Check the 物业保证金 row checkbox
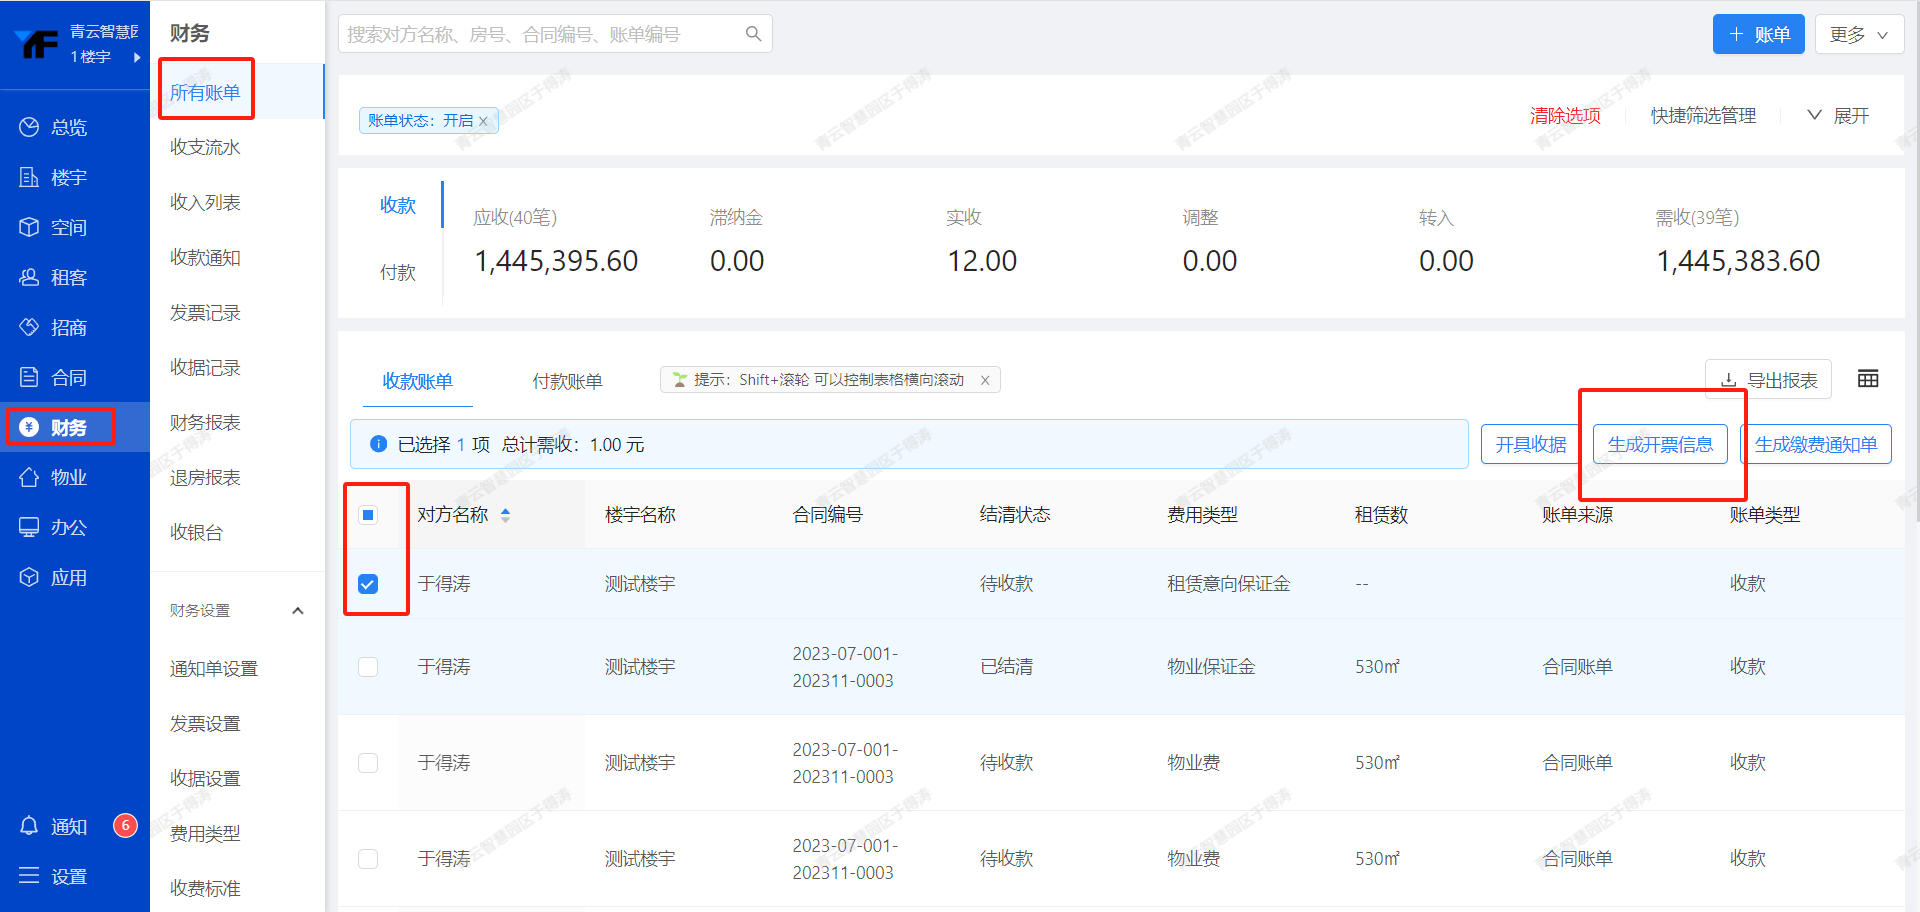This screenshot has height=912, width=1920. (x=368, y=667)
